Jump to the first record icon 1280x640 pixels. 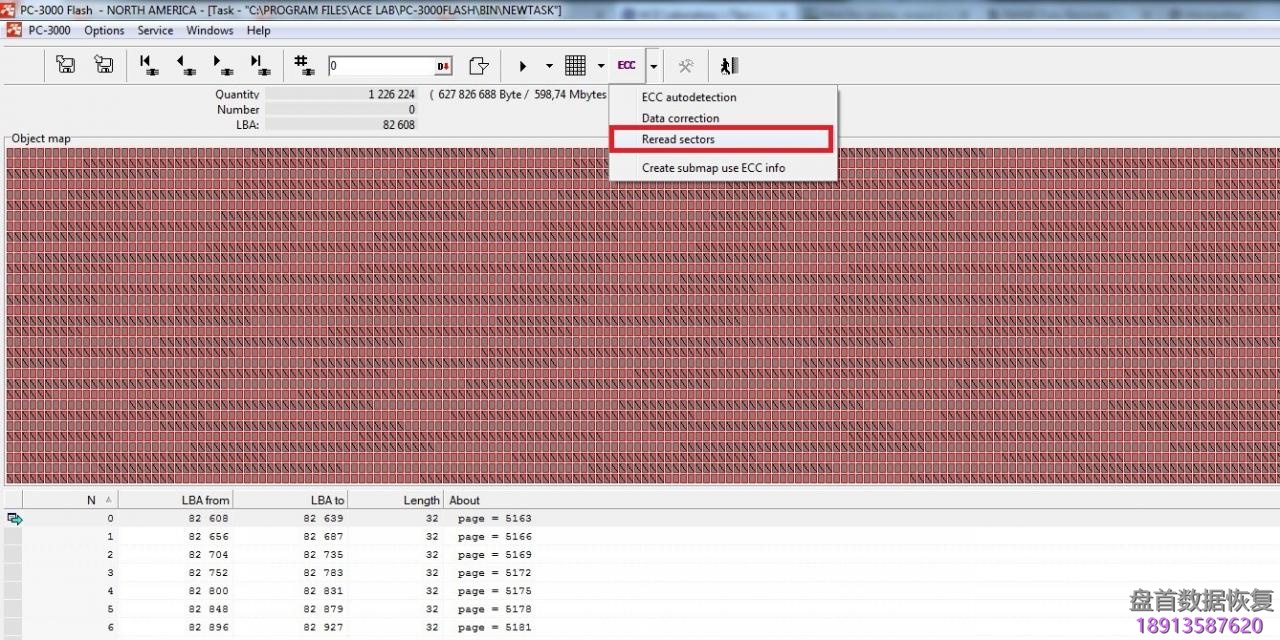pos(148,65)
